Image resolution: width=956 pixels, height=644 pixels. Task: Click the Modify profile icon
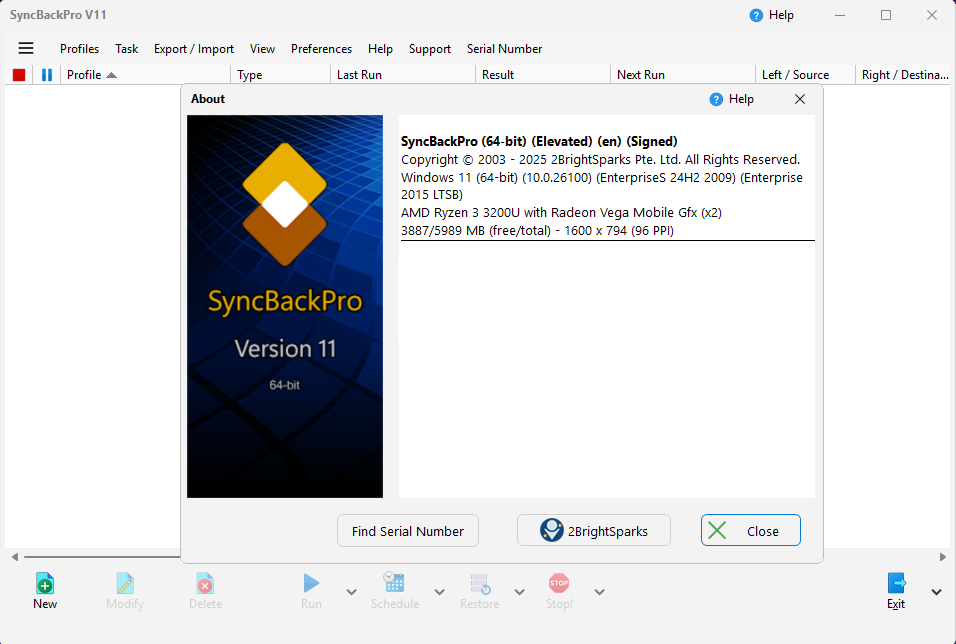point(125,583)
